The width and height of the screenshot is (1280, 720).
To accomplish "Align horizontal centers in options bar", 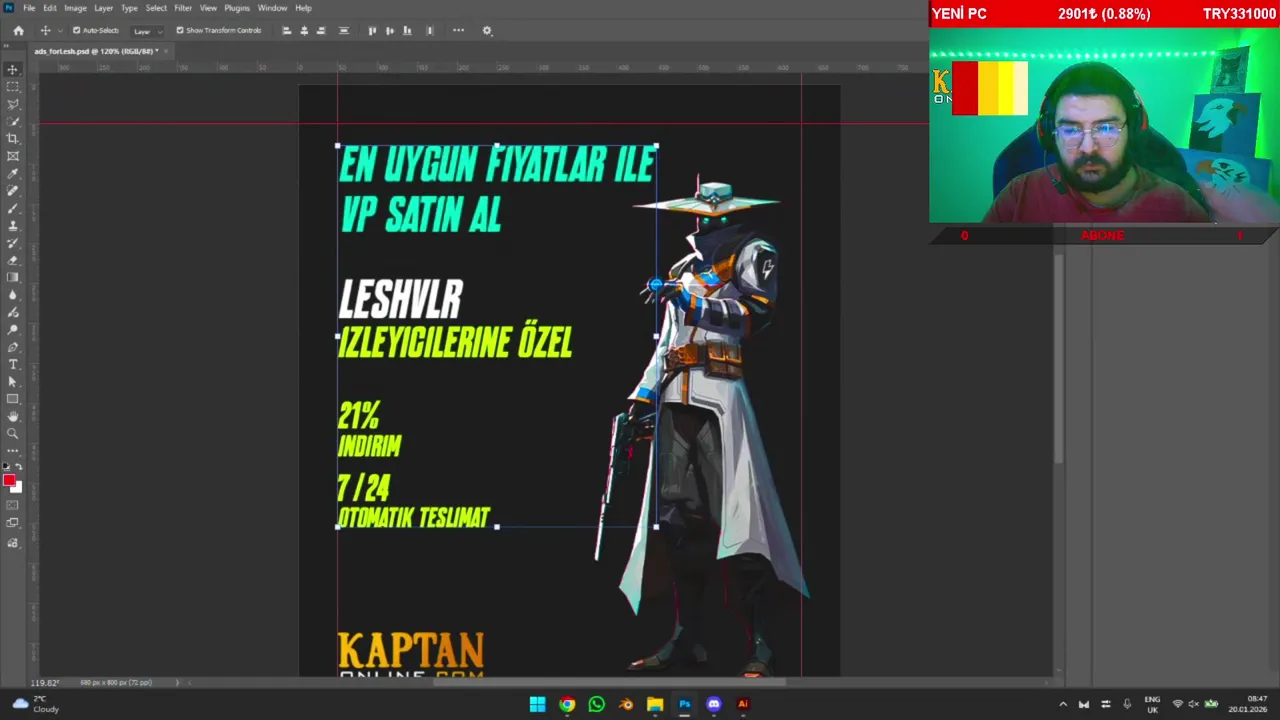I will (x=304, y=30).
